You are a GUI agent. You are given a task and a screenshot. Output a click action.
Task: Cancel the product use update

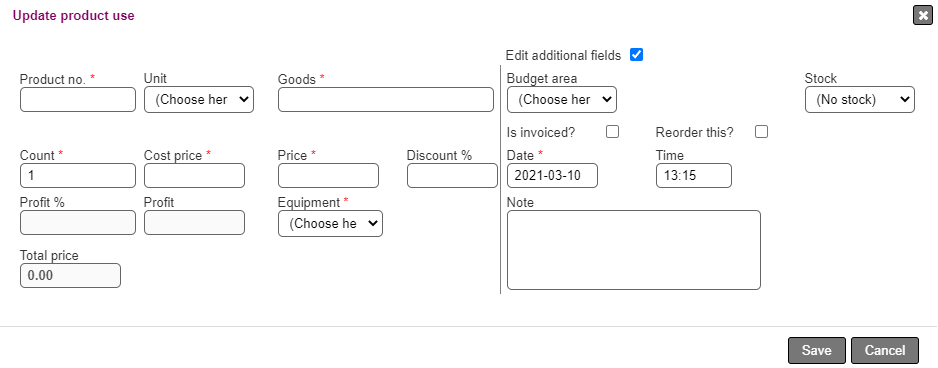click(x=885, y=350)
